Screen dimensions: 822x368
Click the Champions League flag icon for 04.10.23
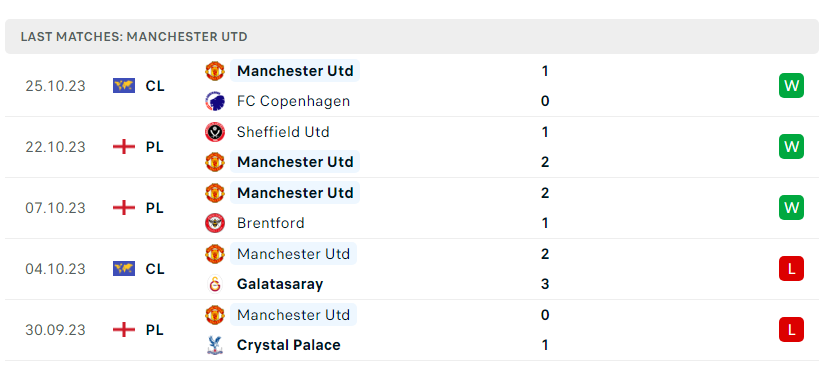[x=124, y=268]
